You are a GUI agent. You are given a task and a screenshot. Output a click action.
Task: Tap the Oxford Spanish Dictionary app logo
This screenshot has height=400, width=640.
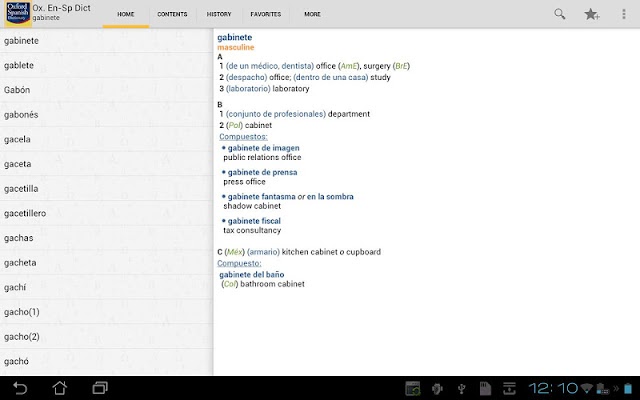coord(18,13)
